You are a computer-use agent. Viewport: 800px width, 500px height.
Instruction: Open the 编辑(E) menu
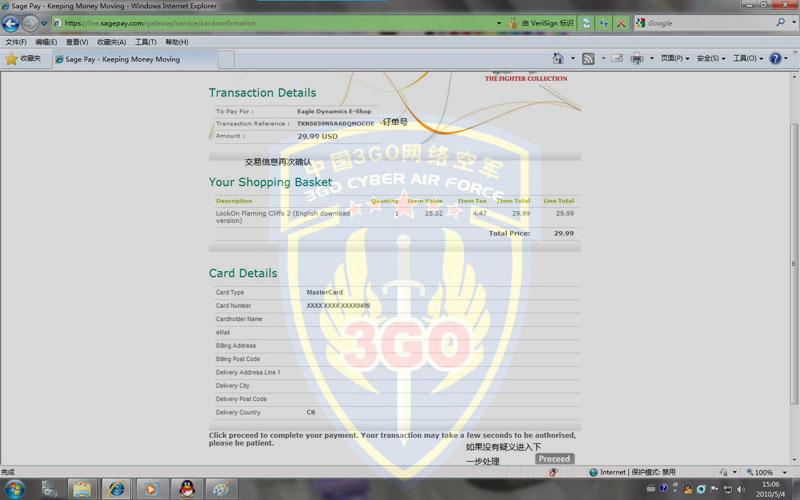coord(46,42)
